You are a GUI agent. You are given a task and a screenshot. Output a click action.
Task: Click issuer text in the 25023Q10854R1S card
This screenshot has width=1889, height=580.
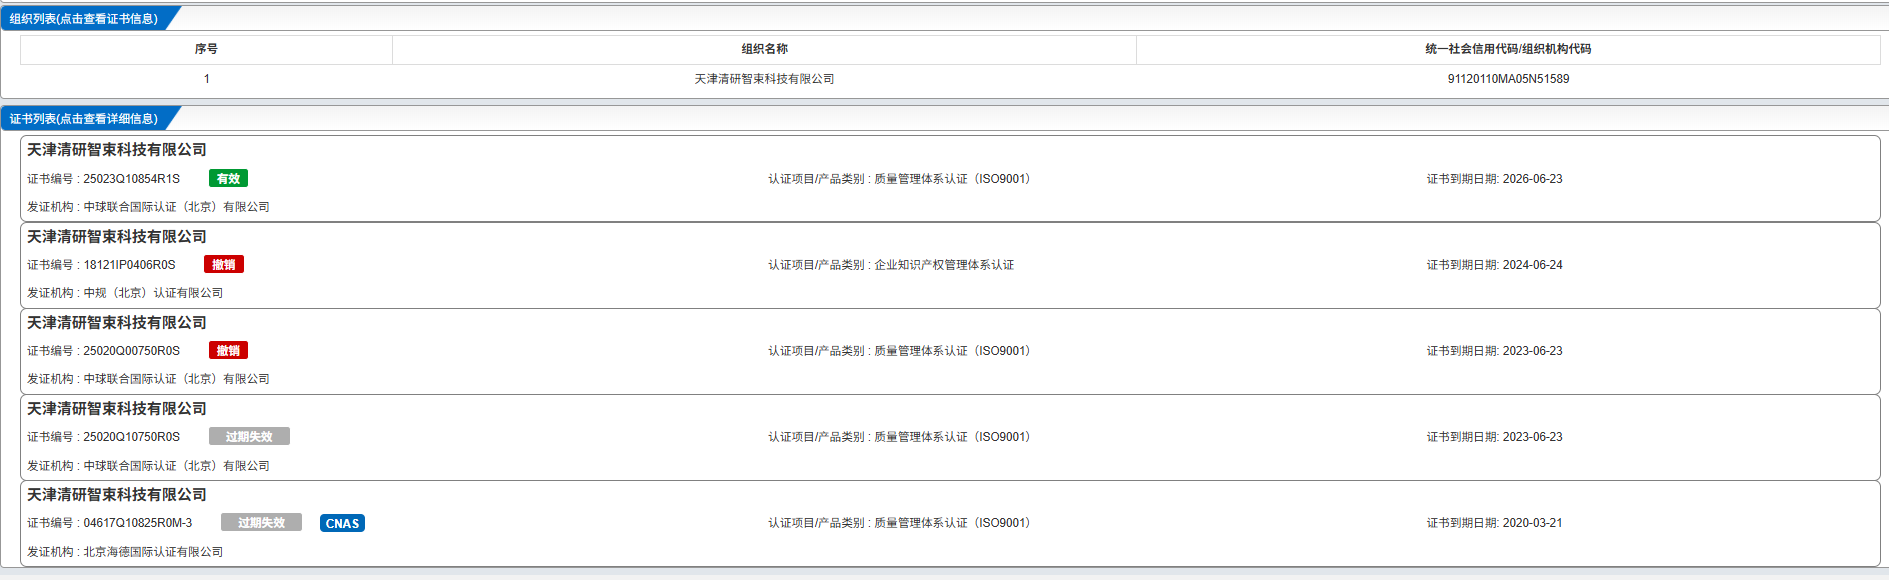pos(176,207)
